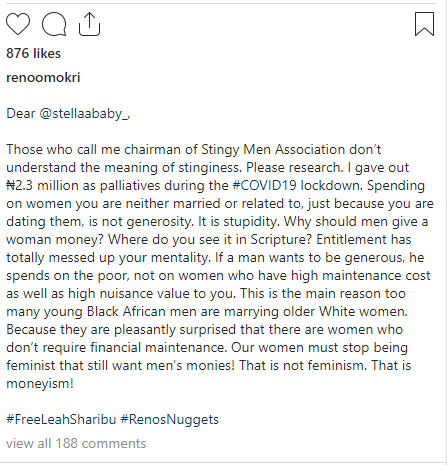Follow the #COVID19 hashtag

264,185
